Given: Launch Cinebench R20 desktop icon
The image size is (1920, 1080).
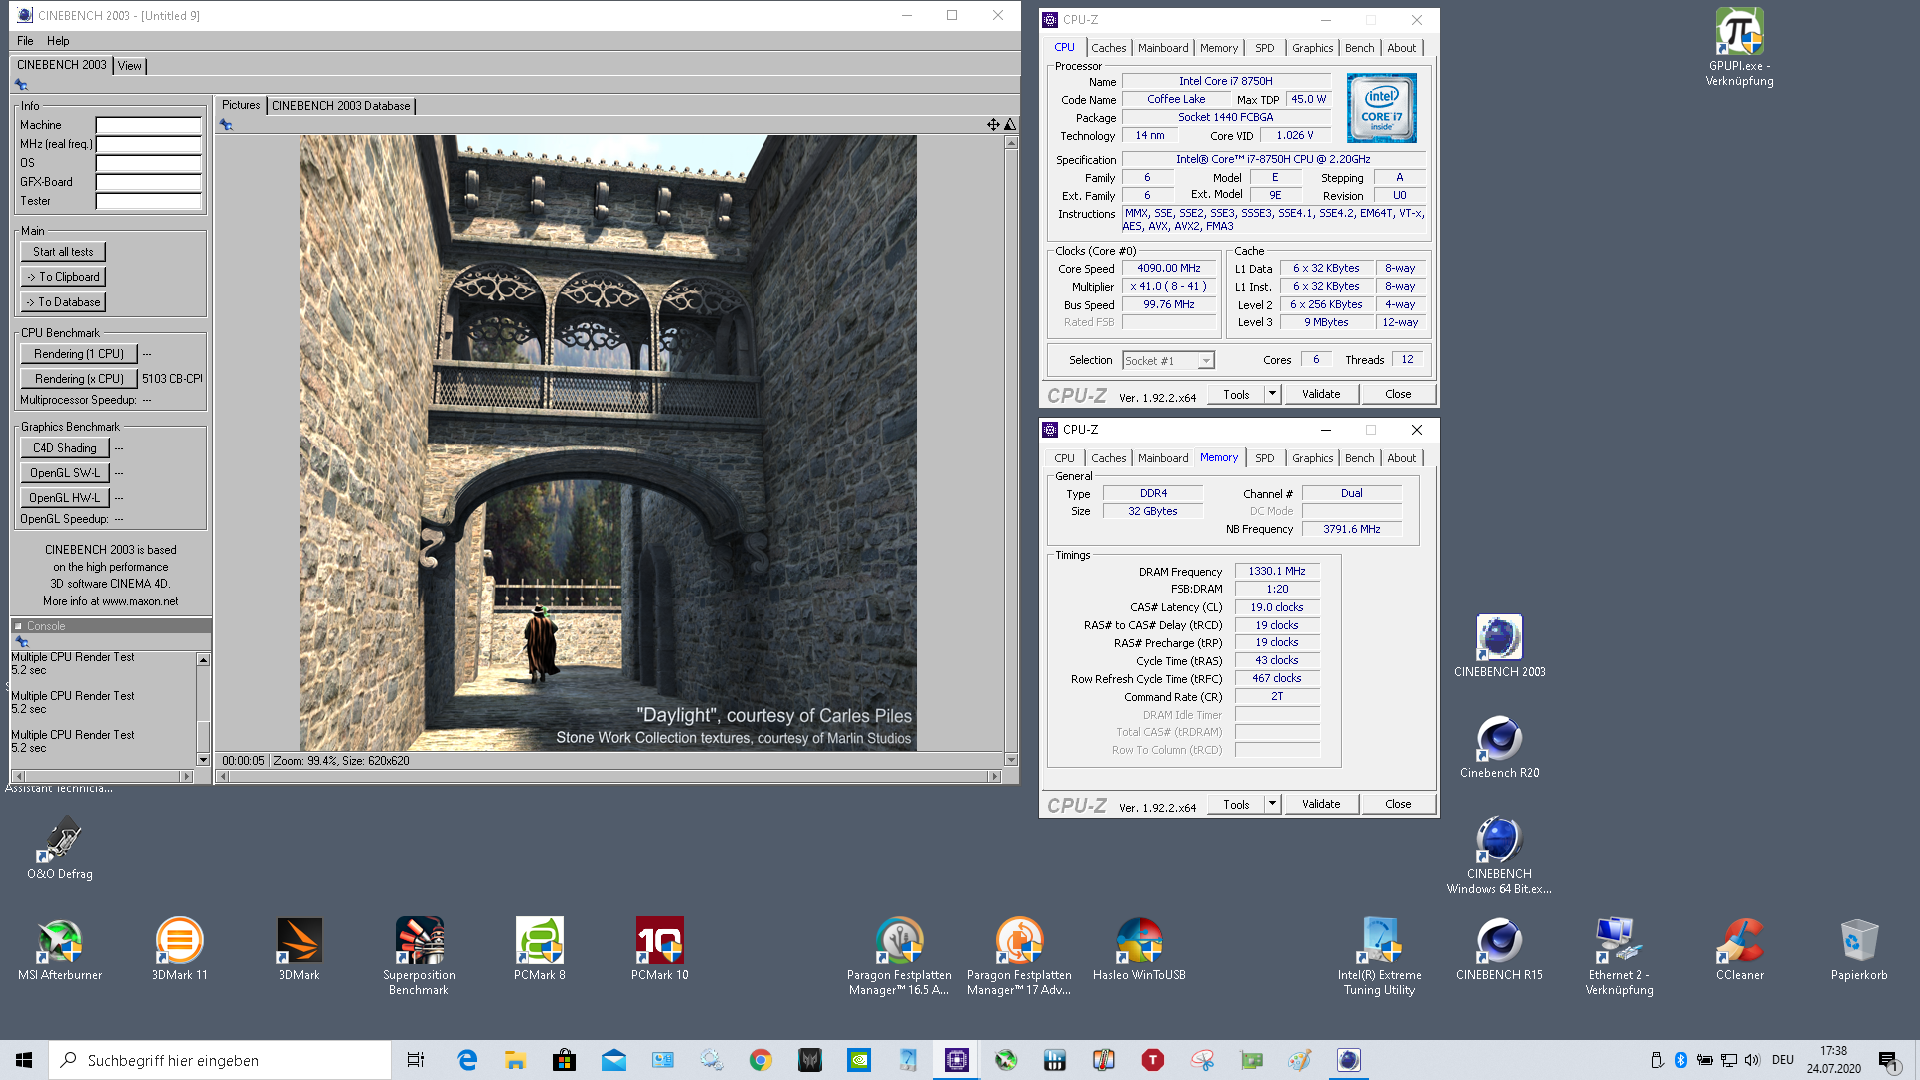Looking at the screenshot, I should tap(1499, 747).
